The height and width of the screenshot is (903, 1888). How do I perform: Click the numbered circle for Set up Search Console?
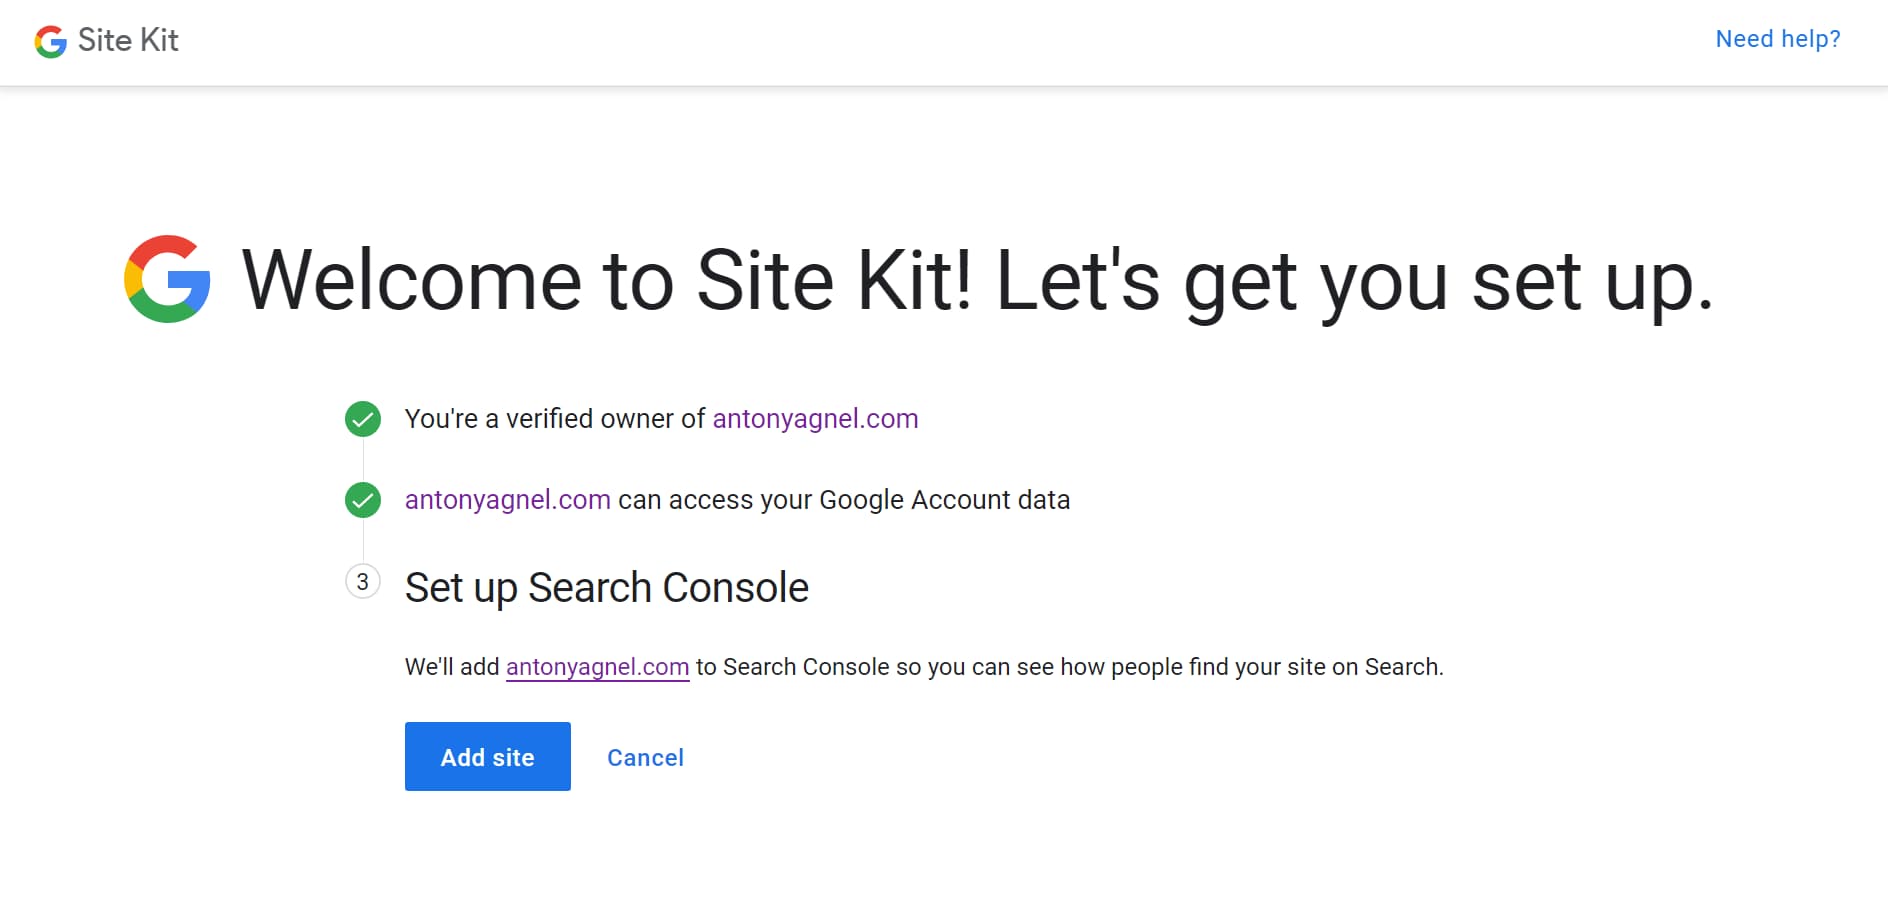(x=362, y=581)
